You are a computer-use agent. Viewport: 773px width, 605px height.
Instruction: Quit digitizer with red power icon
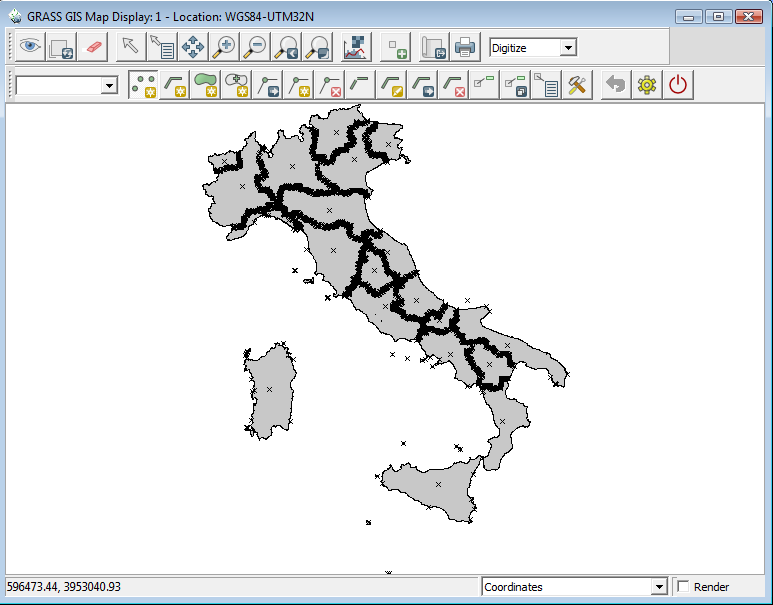678,85
